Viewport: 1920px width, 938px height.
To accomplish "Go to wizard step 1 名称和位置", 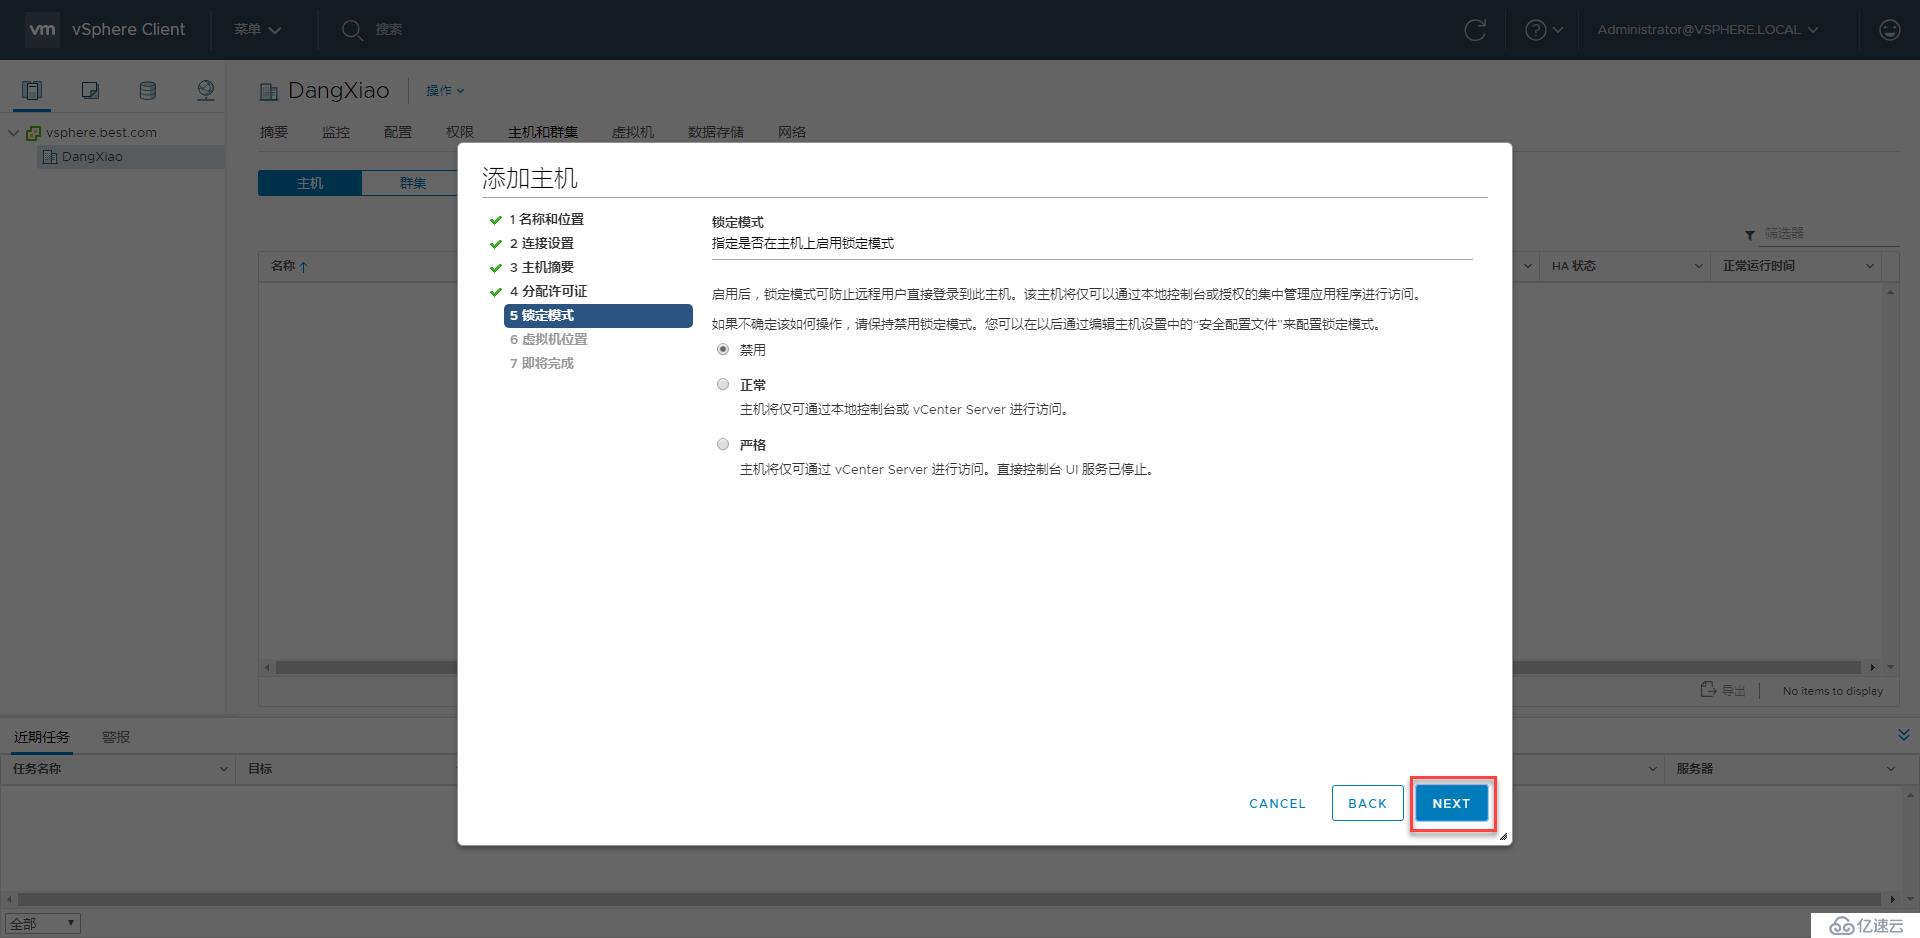I will [x=546, y=219].
